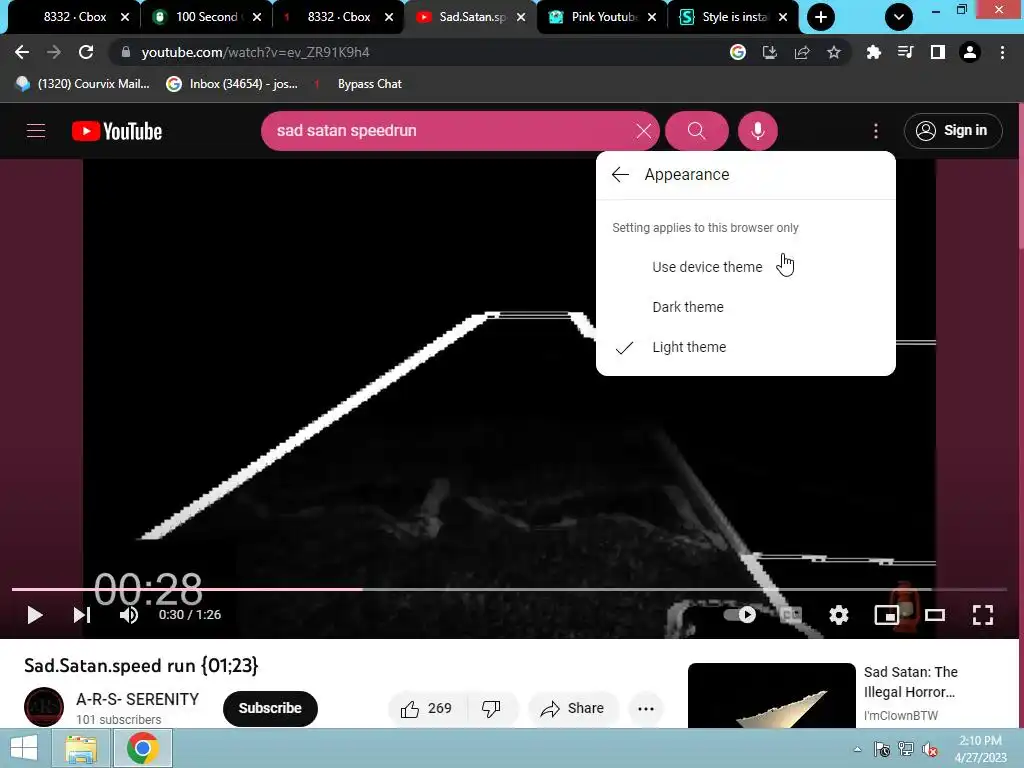Go back in browser history
1024x768 pixels.
[22, 52]
